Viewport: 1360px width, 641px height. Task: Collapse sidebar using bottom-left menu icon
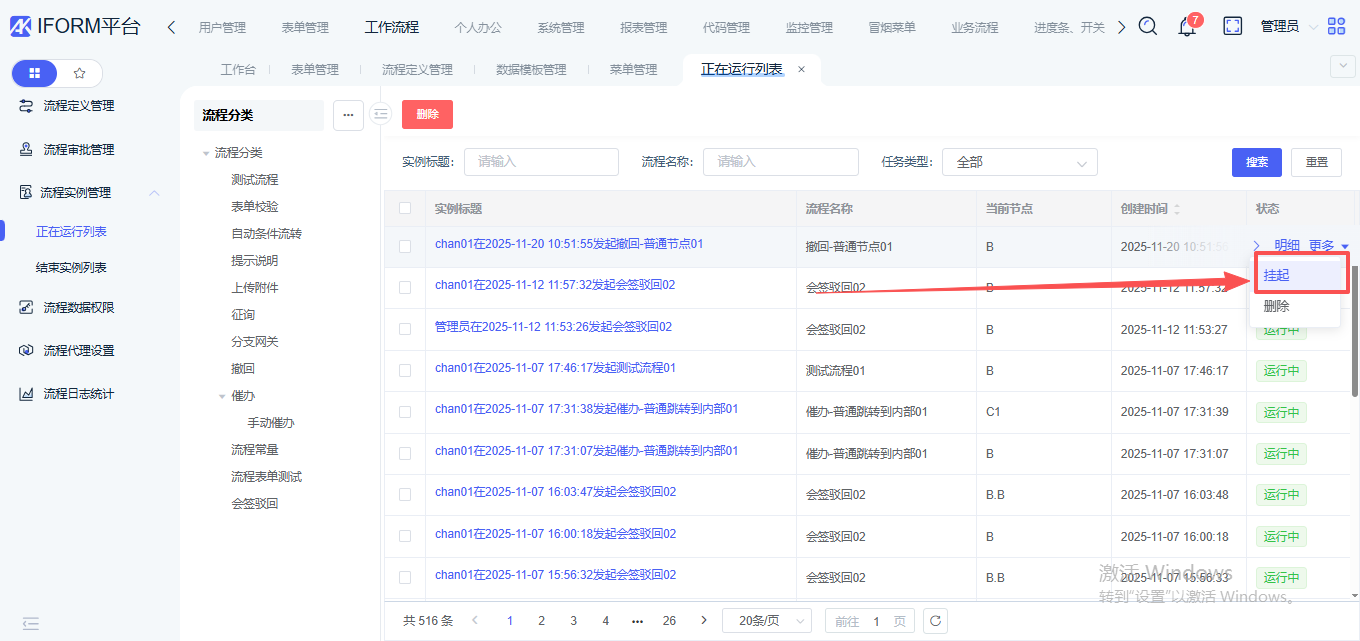pyautogui.click(x=31, y=623)
